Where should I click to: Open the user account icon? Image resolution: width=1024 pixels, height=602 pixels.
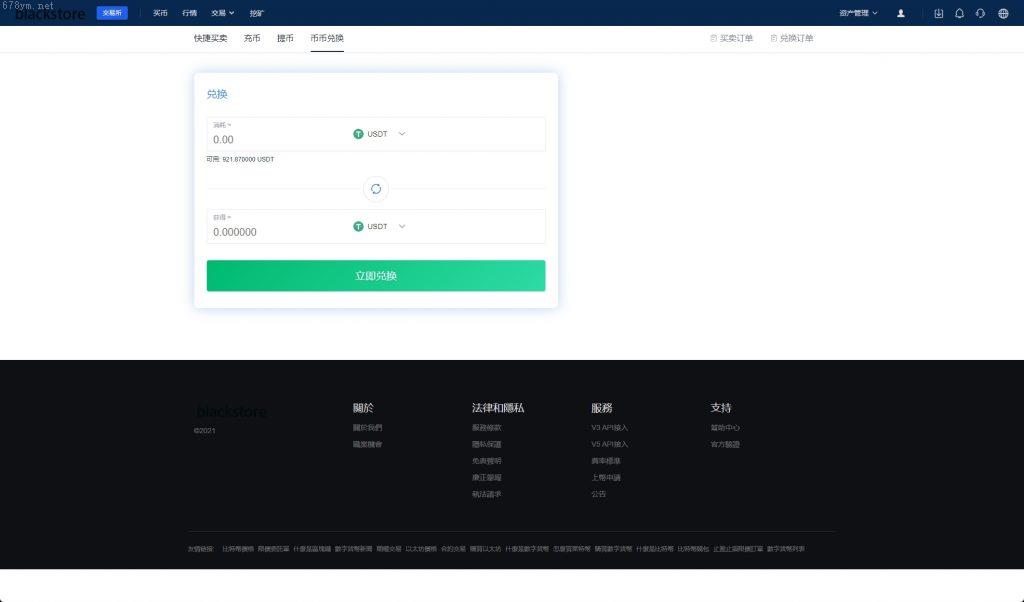[901, 13]
